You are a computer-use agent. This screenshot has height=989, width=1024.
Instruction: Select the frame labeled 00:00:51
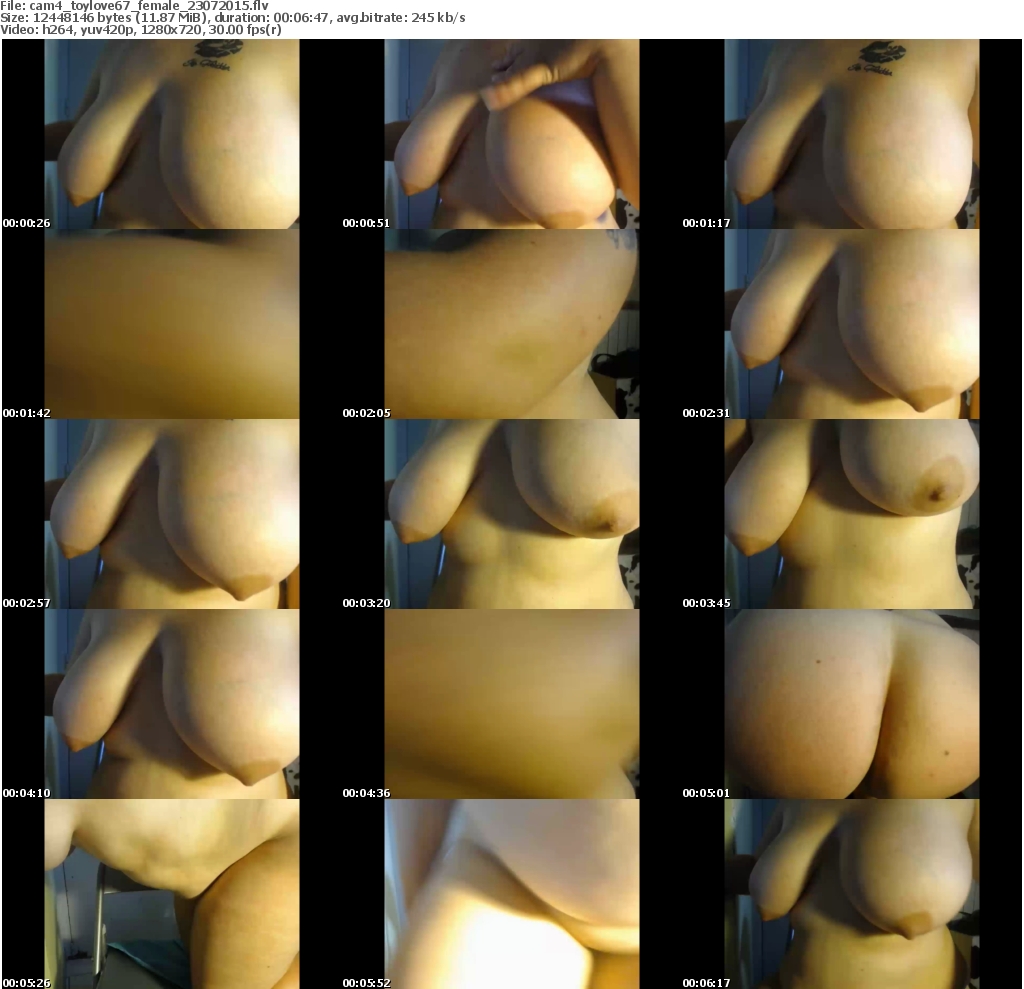pos(511,134)
